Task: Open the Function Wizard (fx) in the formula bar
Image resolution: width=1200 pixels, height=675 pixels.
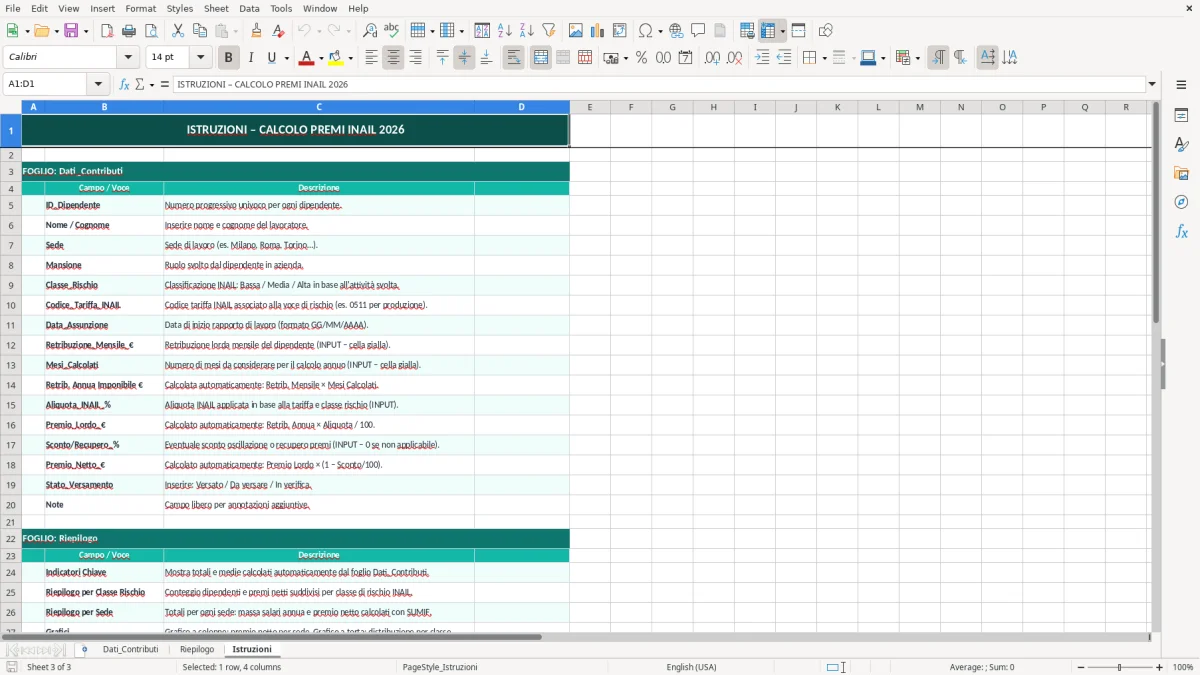Action: pyautogui.click(x=124, y=84)
